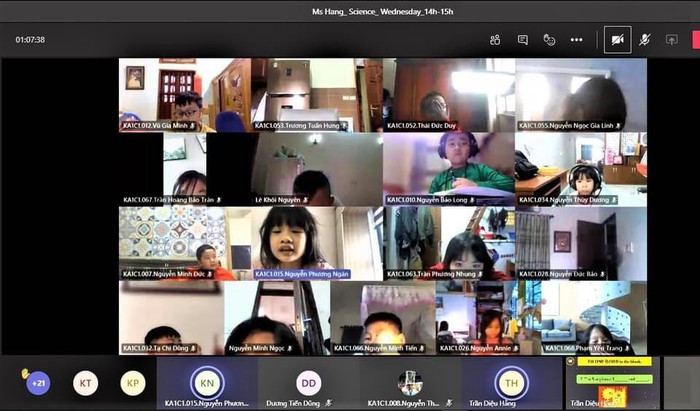
Task: Select the KP participant avatar
Action: click(133, 383)
